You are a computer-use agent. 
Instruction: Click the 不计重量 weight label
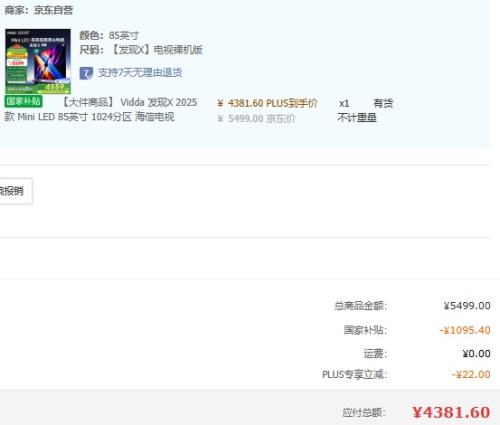point(357,118)
